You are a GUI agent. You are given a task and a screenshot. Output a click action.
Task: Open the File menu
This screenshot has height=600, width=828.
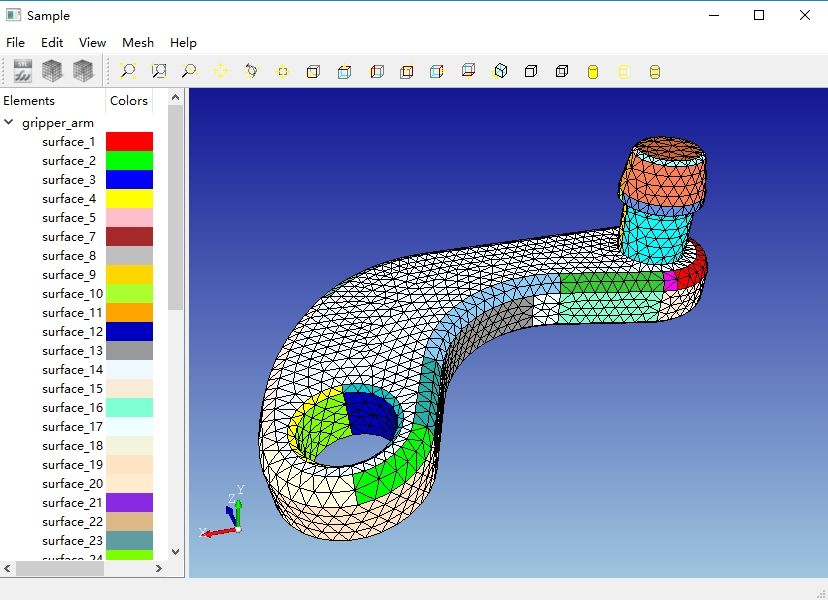tap(15, 43)
